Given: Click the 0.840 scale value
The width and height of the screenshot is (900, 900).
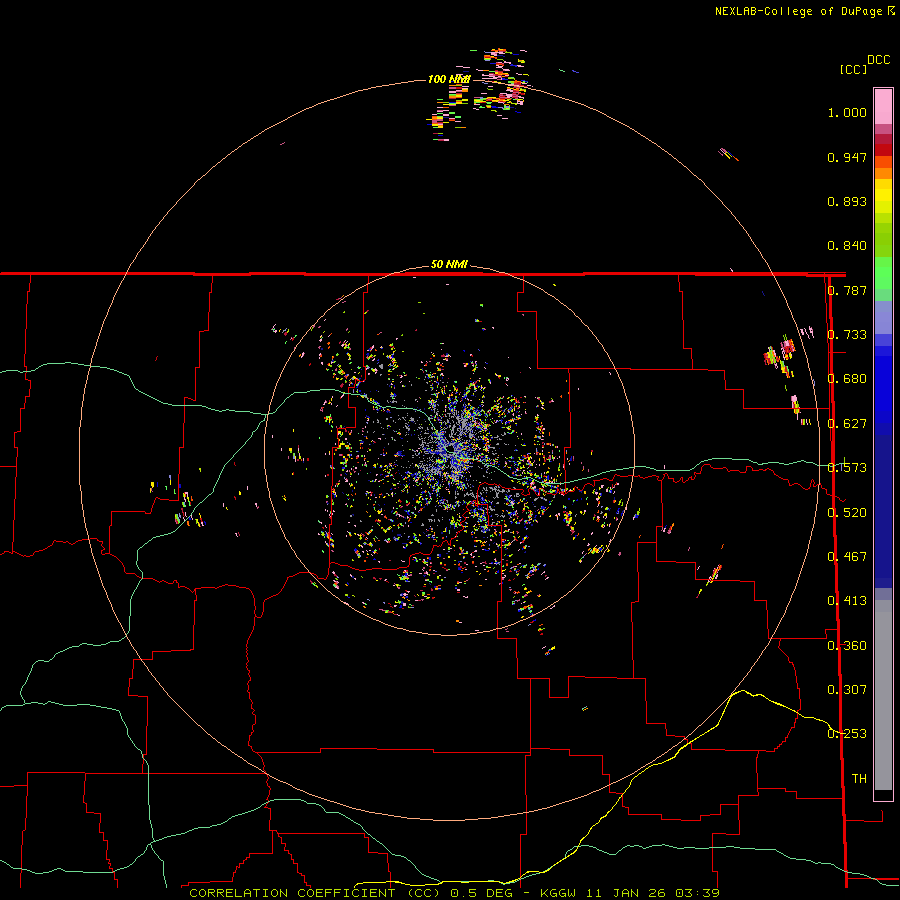Looking at the screenshot, I should coord(847,246).
